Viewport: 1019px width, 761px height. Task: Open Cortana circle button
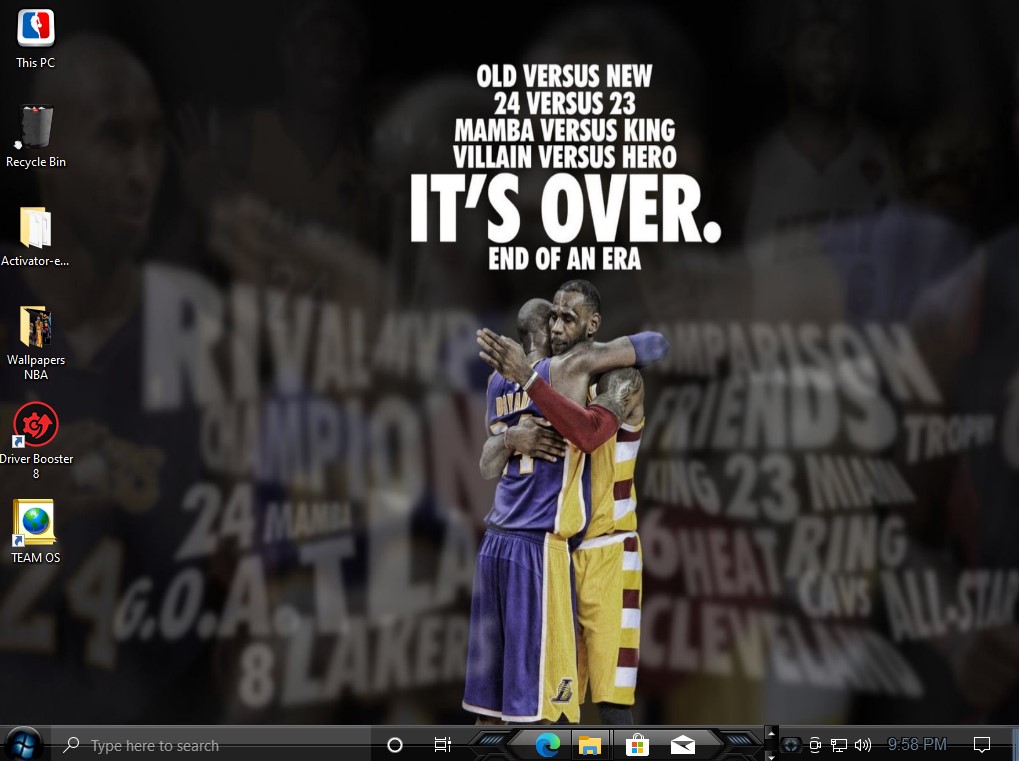coord(394,745)
